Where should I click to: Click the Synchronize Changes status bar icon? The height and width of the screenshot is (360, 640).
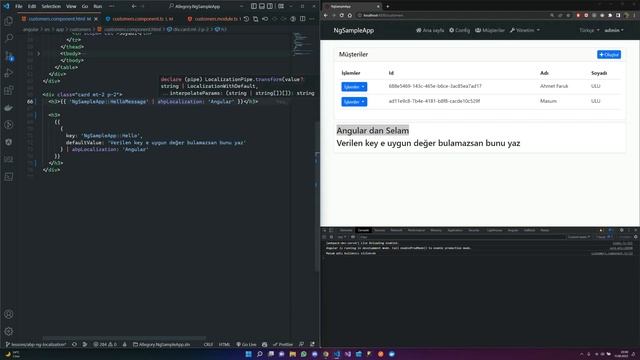click(74, 344)
